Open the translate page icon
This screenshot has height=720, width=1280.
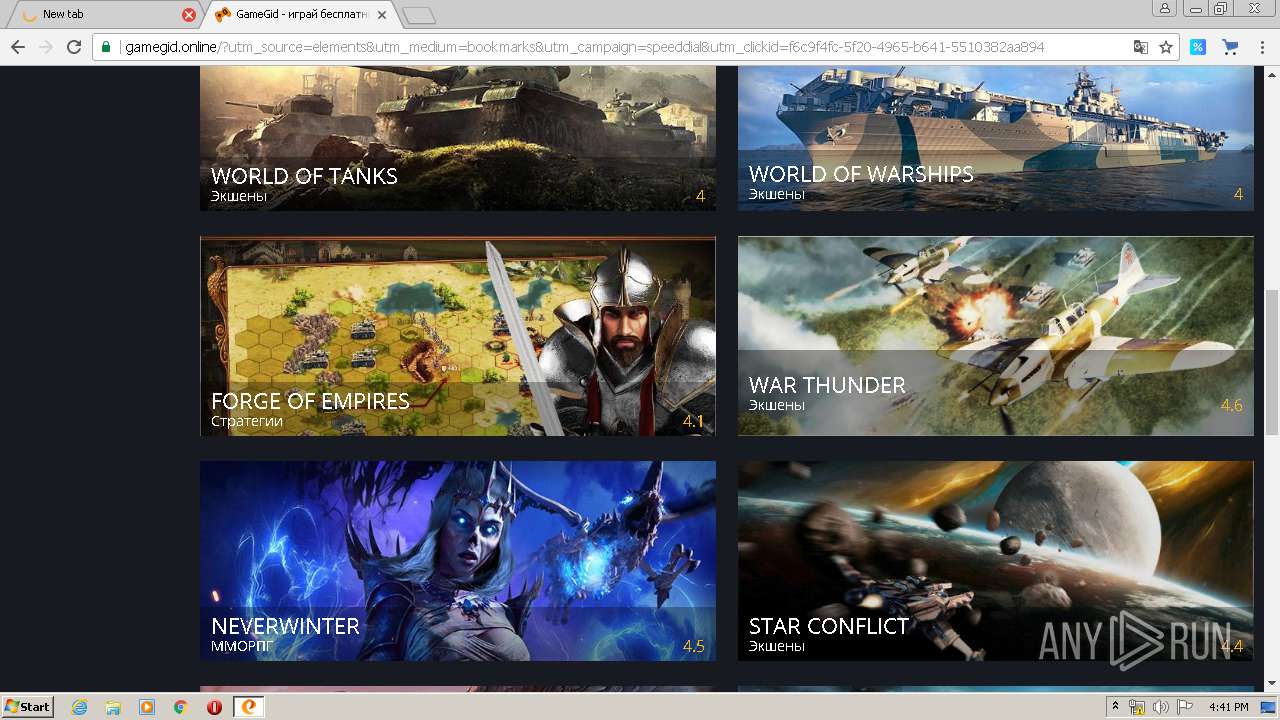coord(1141,47)
